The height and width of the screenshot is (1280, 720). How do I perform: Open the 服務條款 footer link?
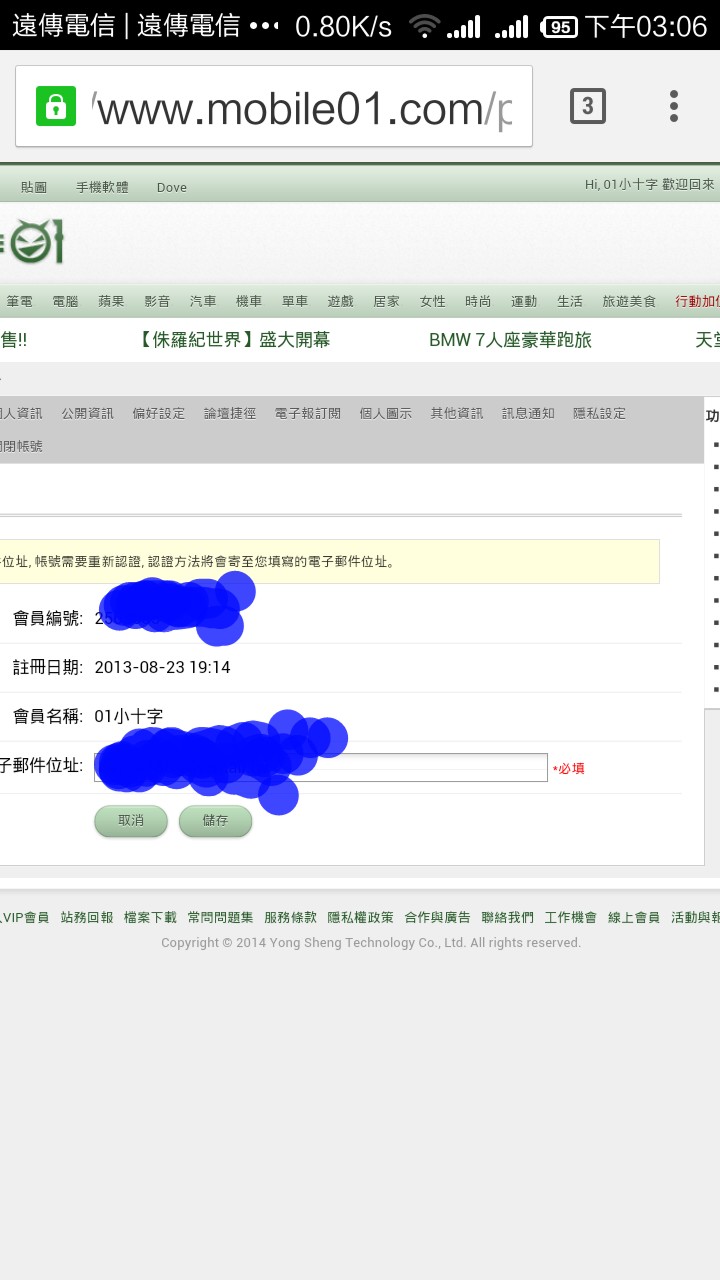pyautogui.click(x=291, y=917)
